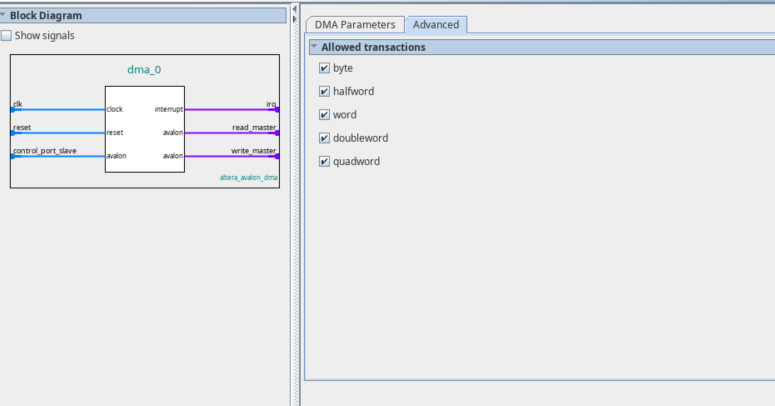Click the interrupt port label in block
The height and width of the screenshot is (406, 775).
coord(169,109)
